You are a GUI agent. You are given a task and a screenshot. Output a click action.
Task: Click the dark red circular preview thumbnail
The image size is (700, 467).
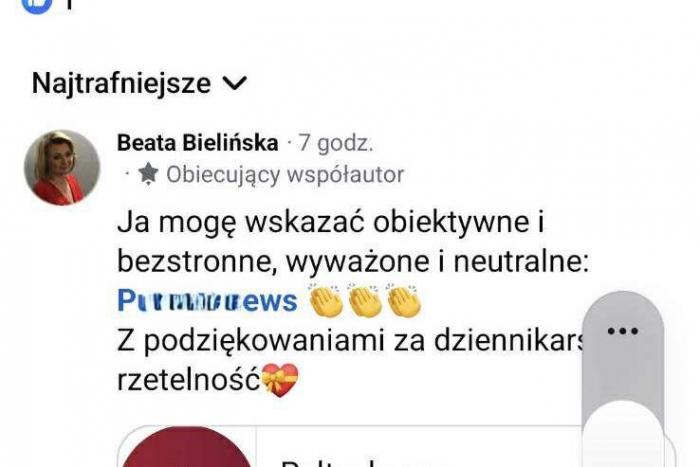tap(187, 447)
